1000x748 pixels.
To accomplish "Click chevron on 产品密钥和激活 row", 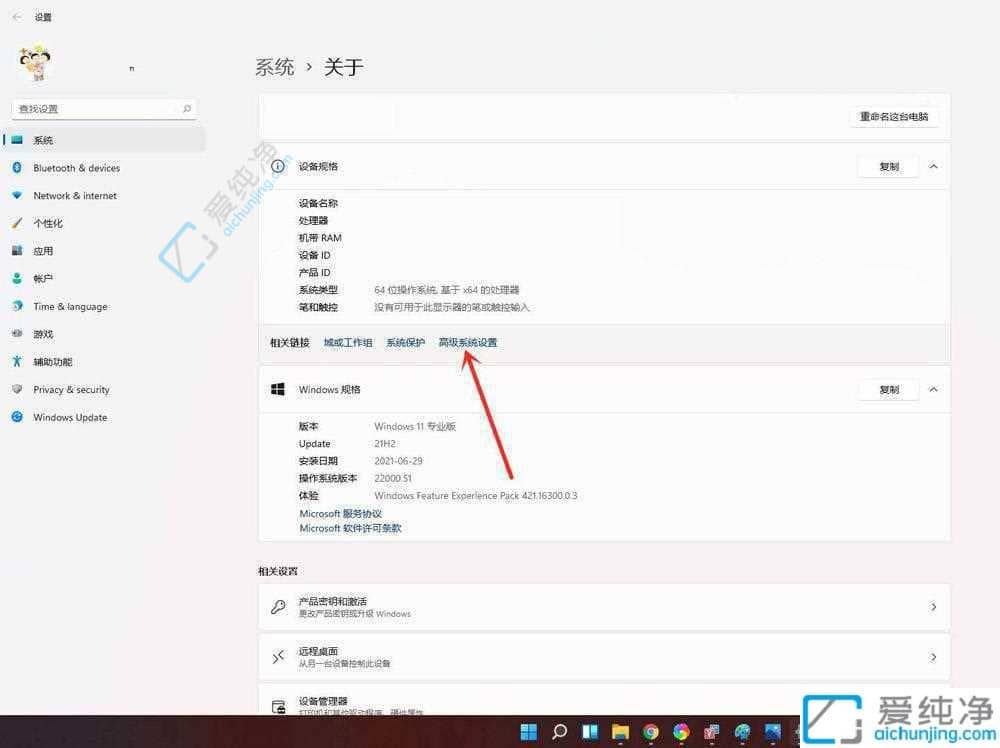I will [933, 607].
